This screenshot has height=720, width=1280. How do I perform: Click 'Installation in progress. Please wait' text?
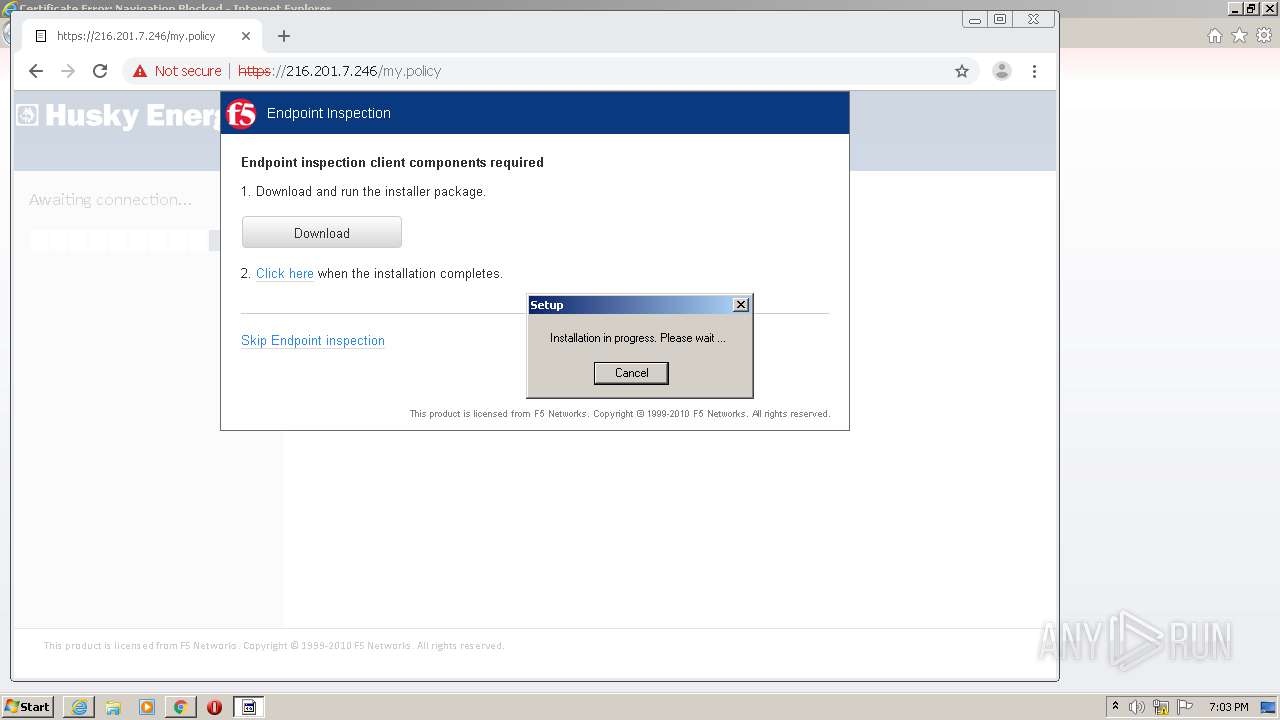638,338
